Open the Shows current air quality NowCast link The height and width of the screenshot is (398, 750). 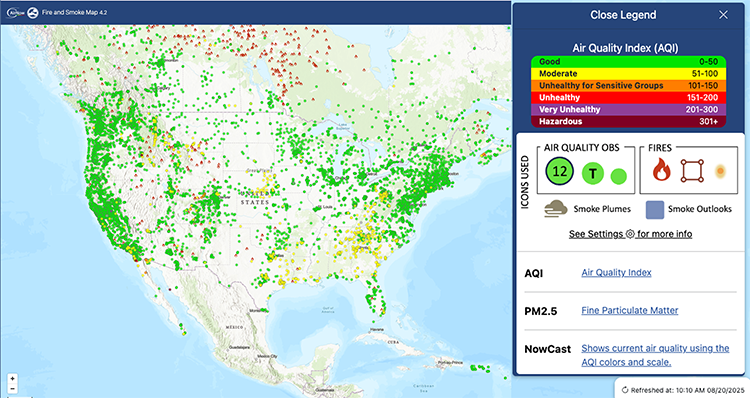pyautogui.click(x=655, y=355)
